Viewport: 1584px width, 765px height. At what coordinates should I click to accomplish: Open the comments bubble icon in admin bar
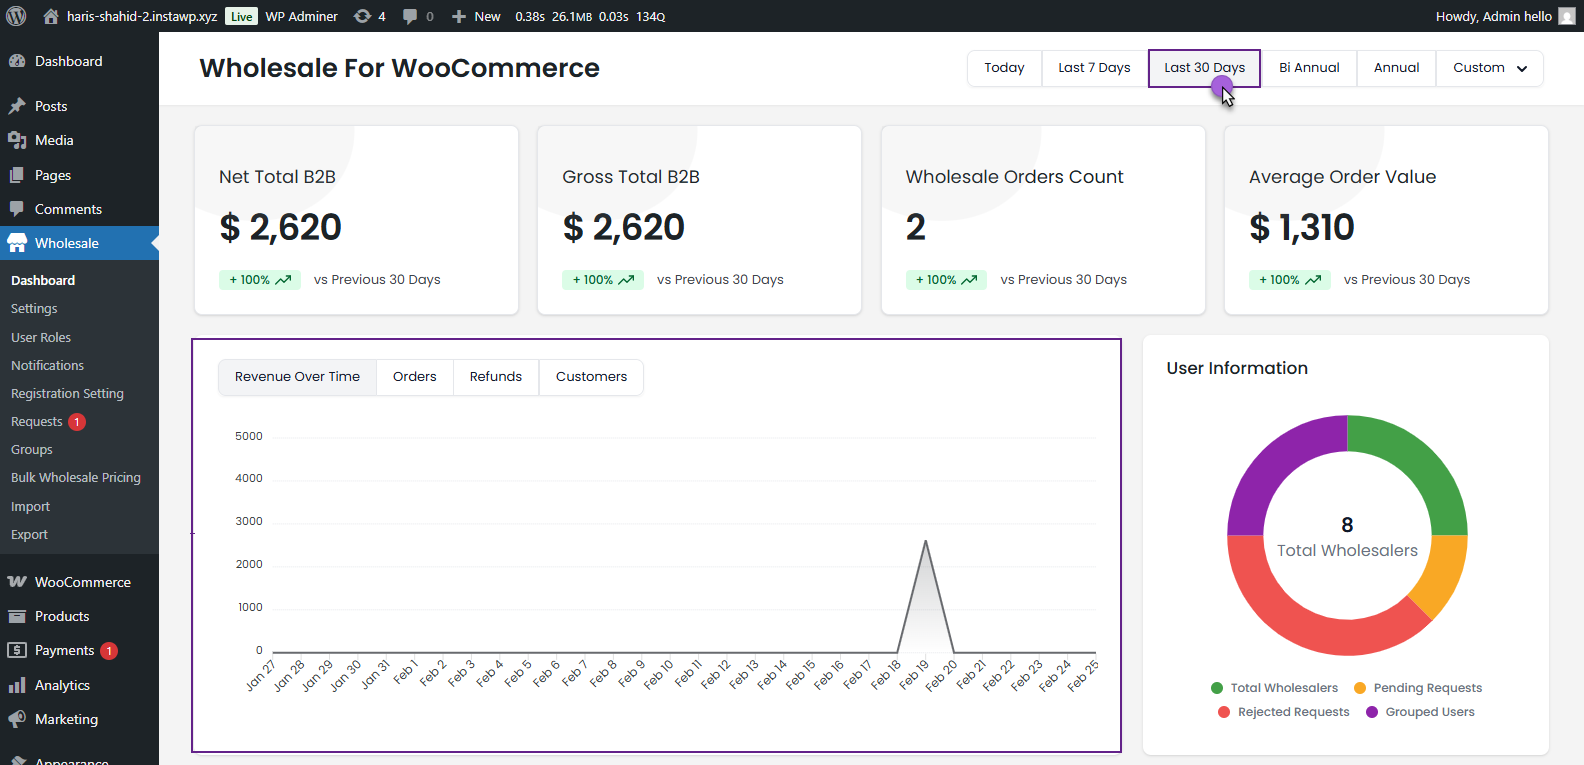[410, 17]
